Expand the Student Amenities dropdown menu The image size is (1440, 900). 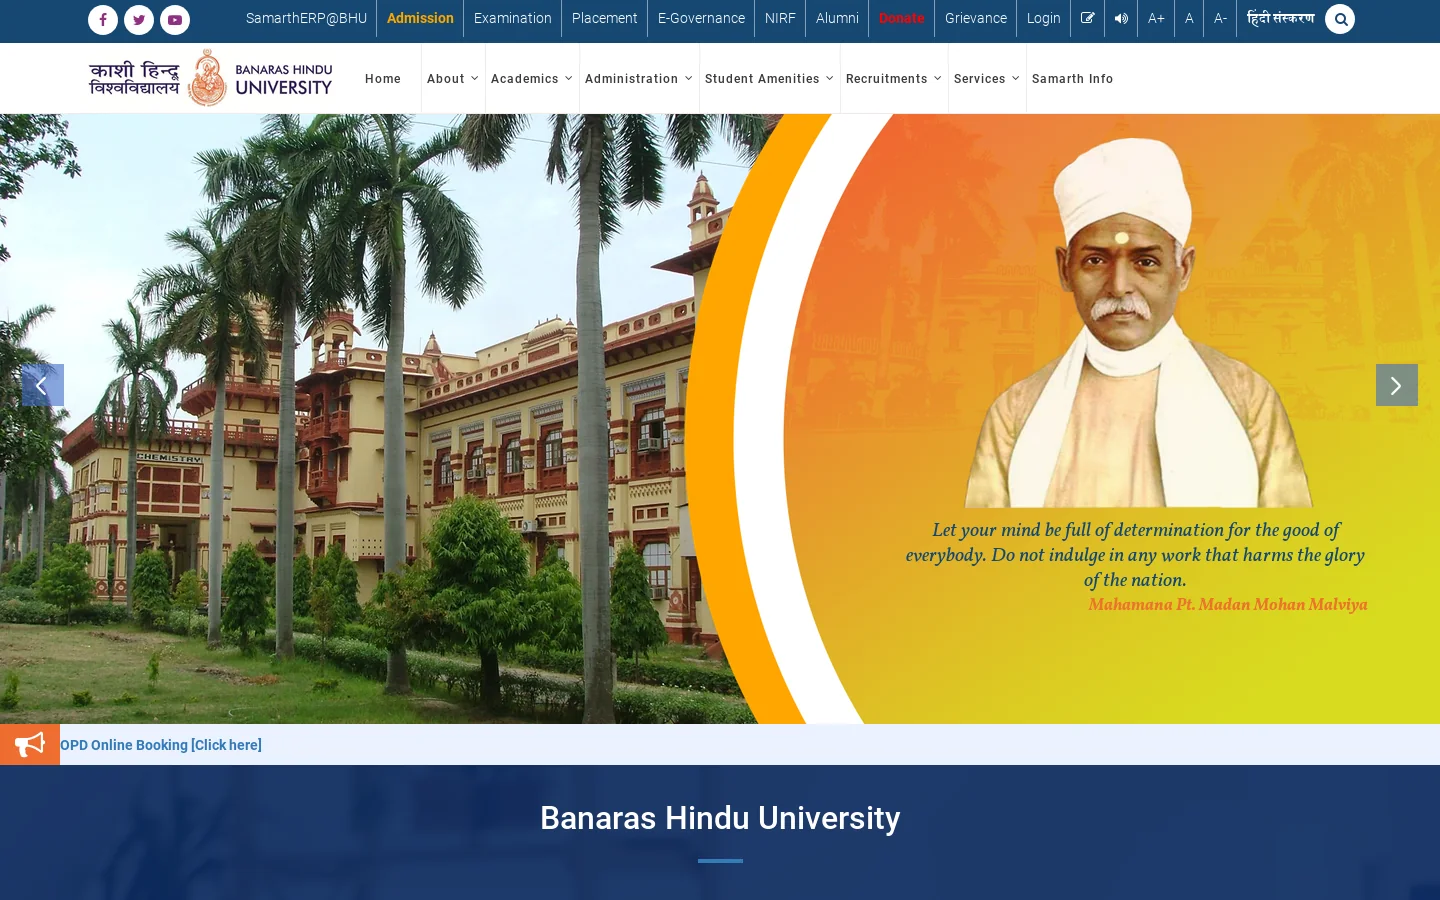(x=769, y=79)
